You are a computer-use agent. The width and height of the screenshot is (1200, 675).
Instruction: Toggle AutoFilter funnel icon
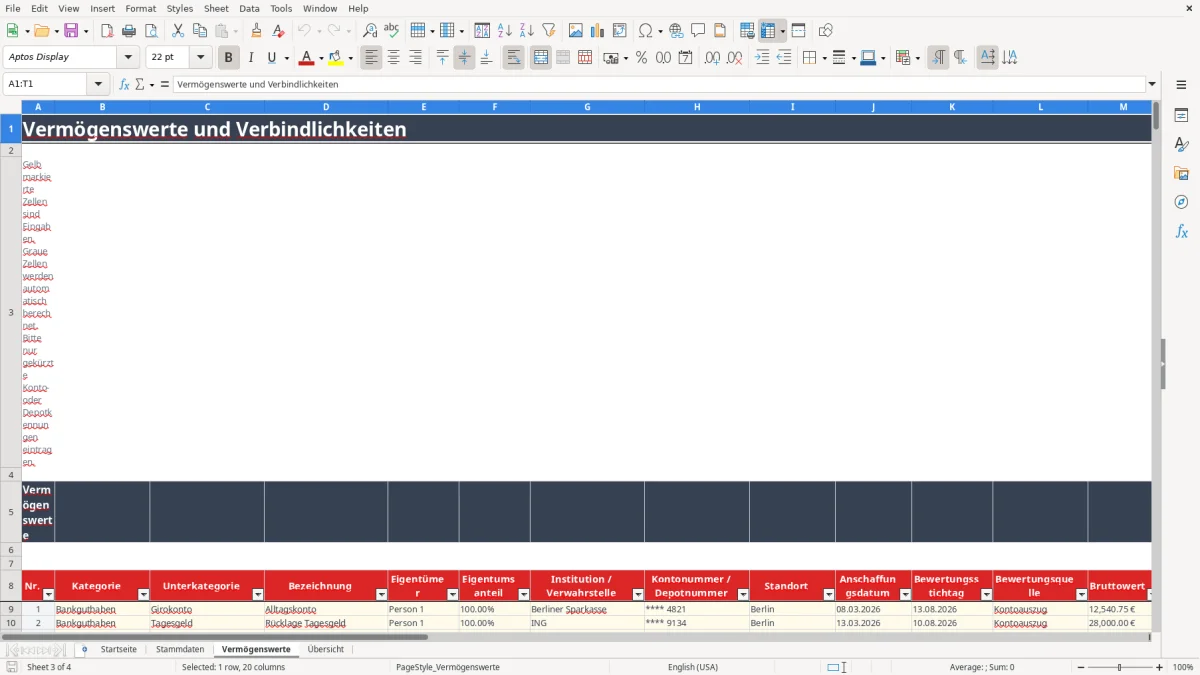point(549,31)
